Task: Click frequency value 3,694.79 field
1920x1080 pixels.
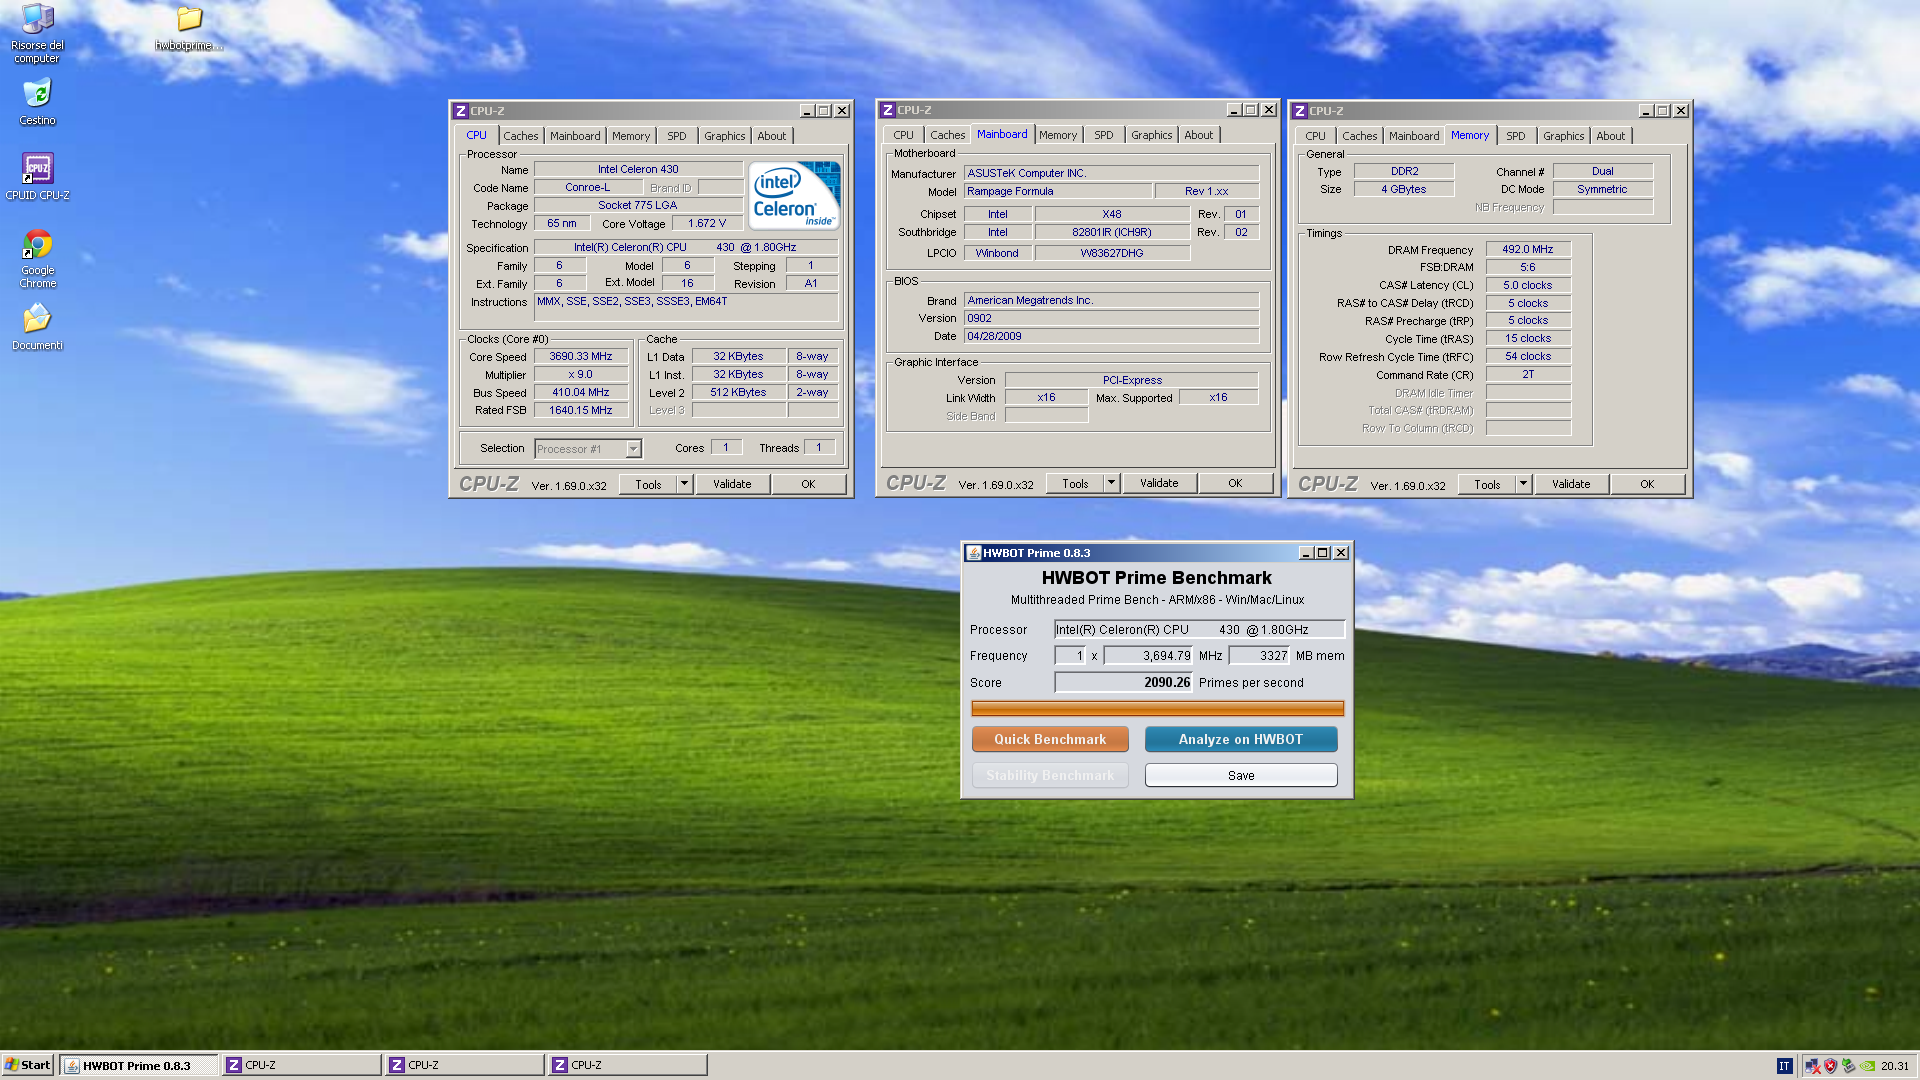Action: 1148,656
